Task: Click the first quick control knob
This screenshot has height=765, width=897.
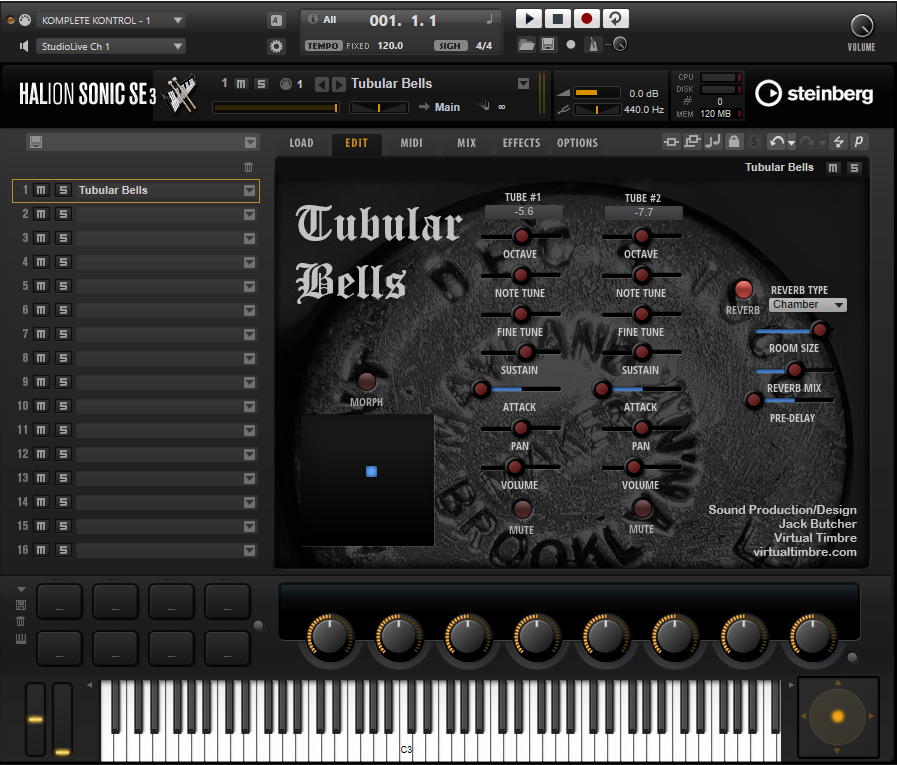Action: 330,636
